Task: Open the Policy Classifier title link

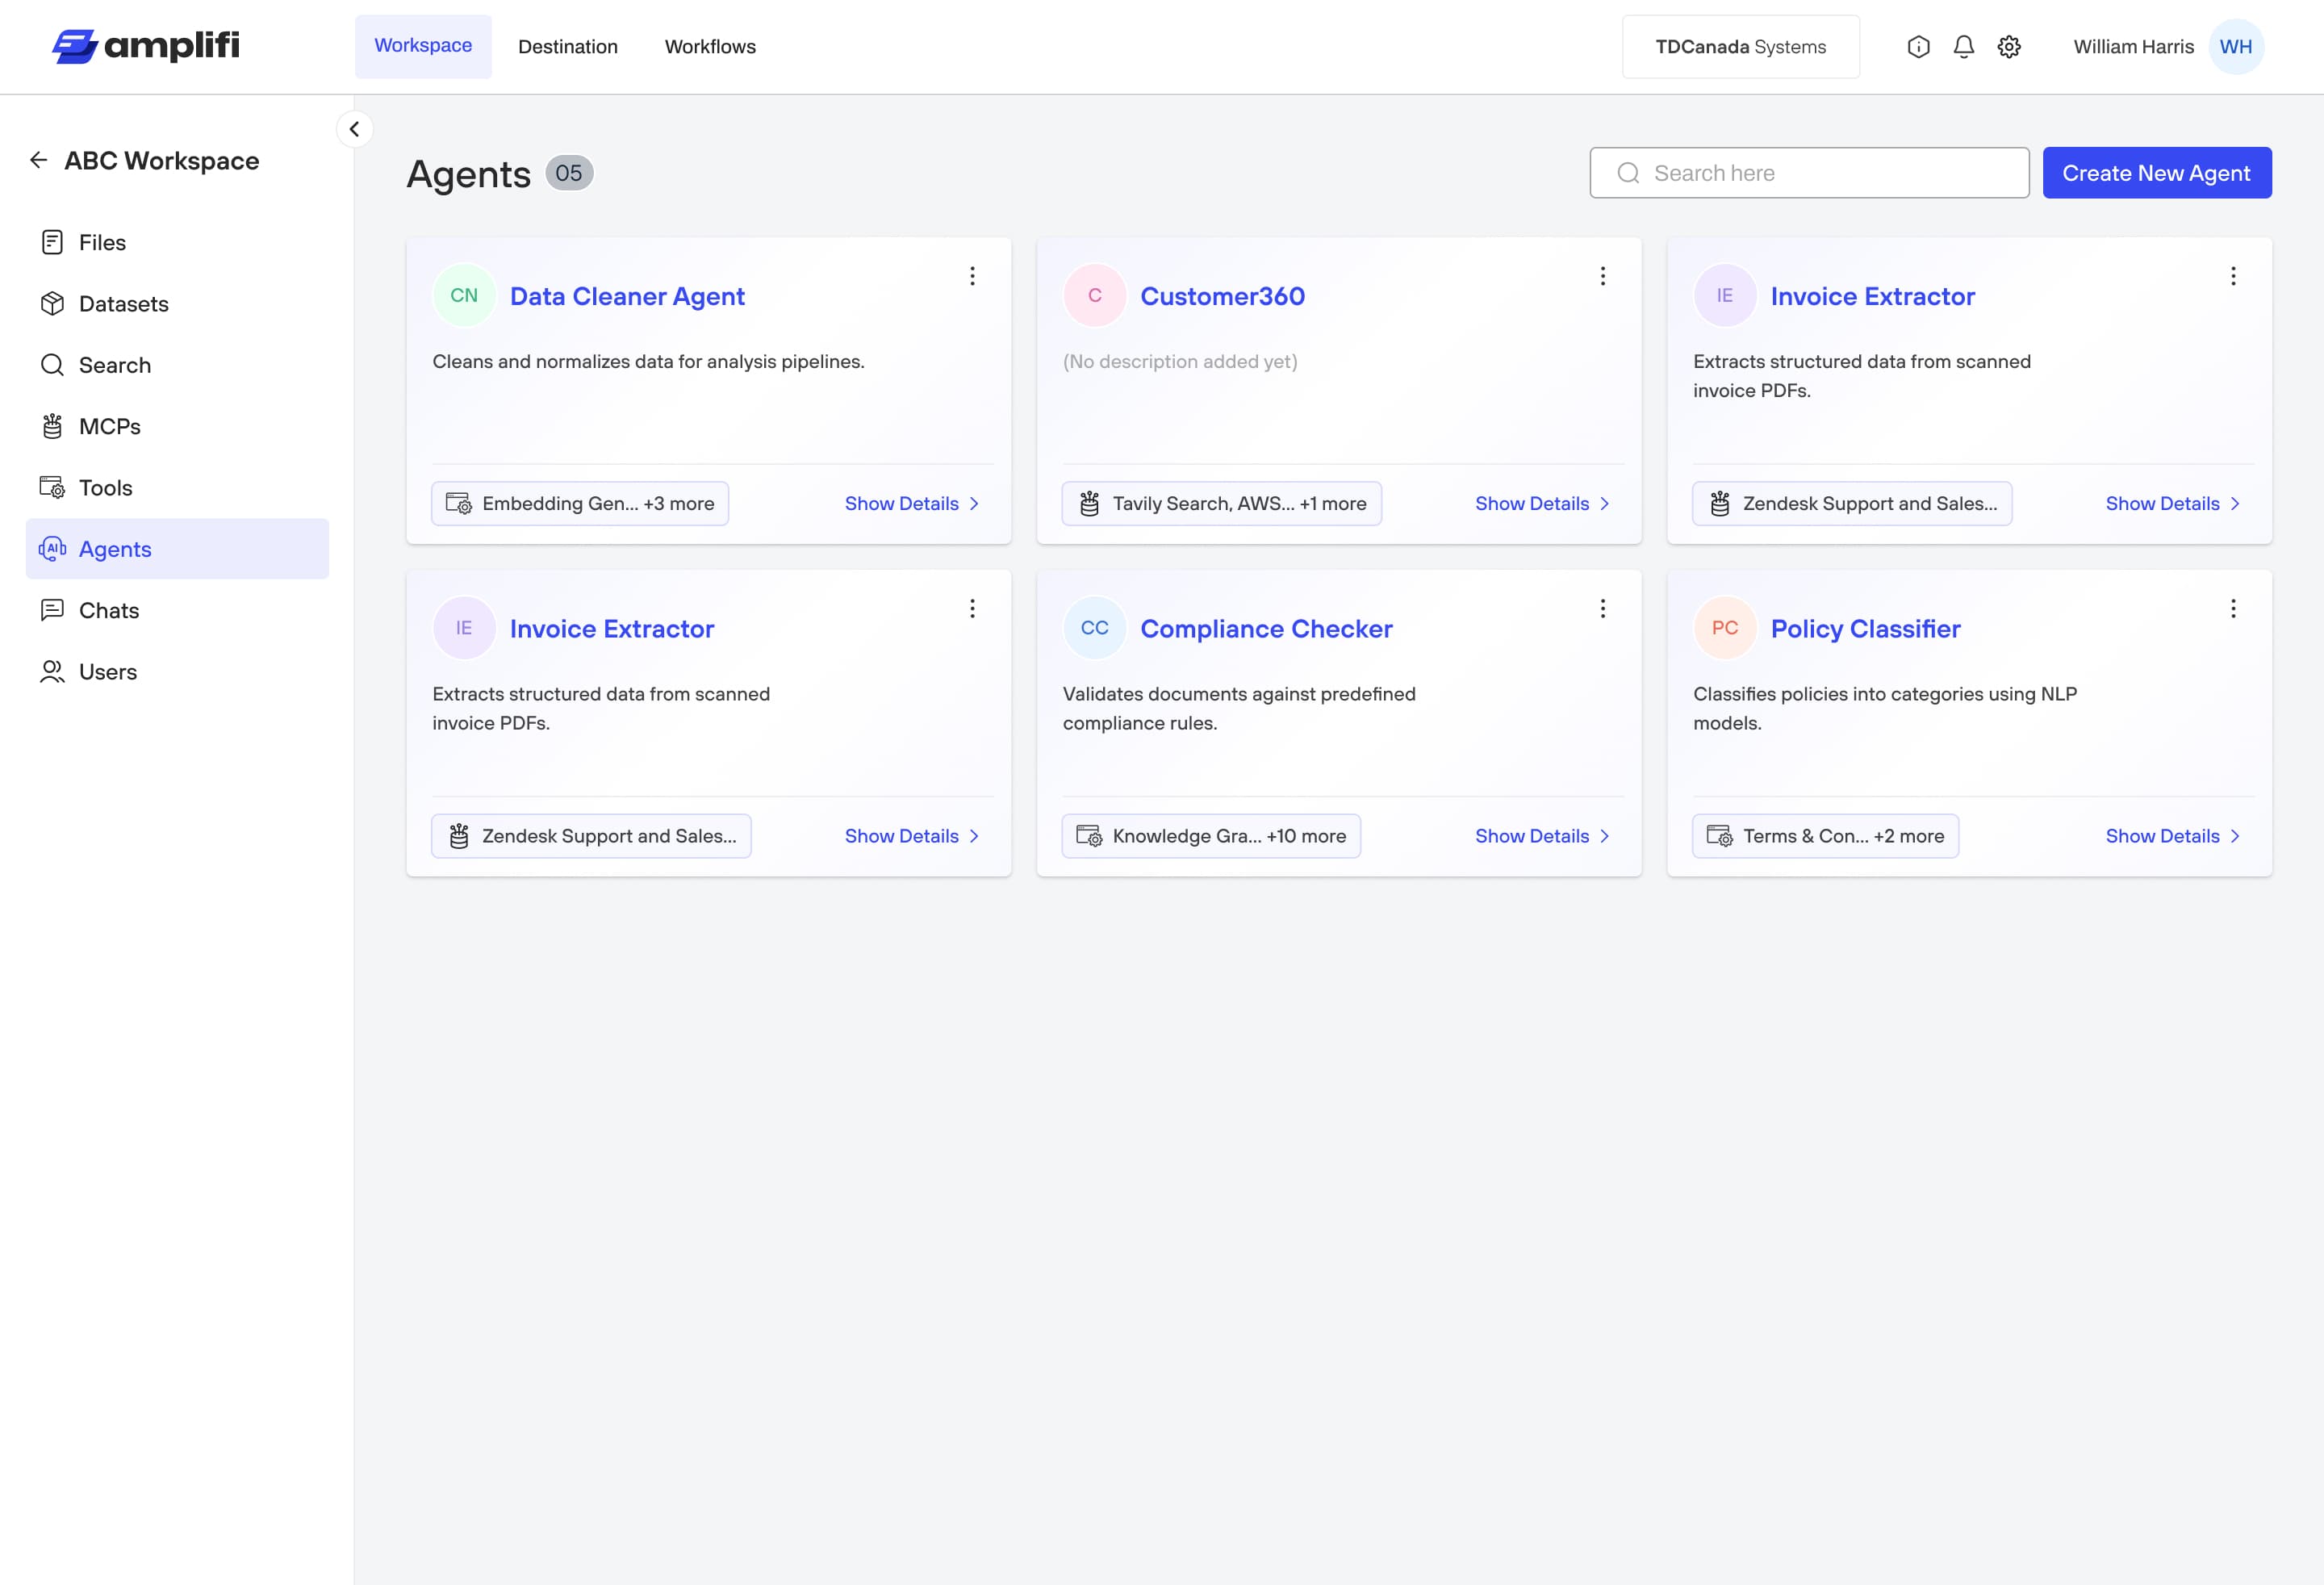Action: click(x=1865, y=629)
